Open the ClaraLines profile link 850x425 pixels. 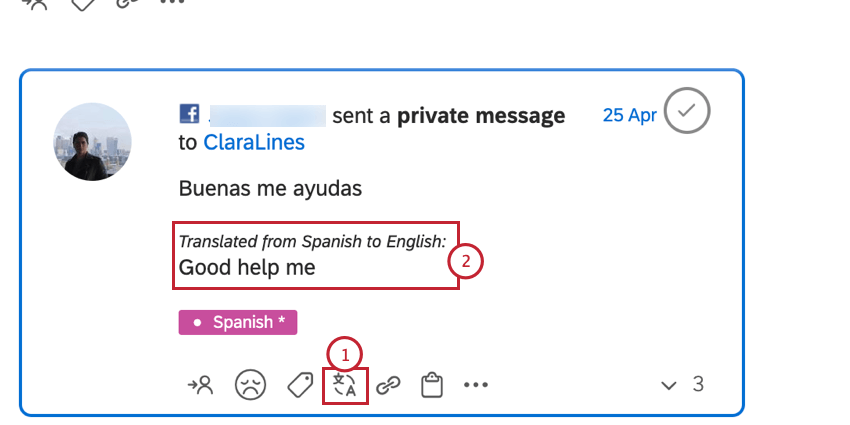(x=254, y=143)
